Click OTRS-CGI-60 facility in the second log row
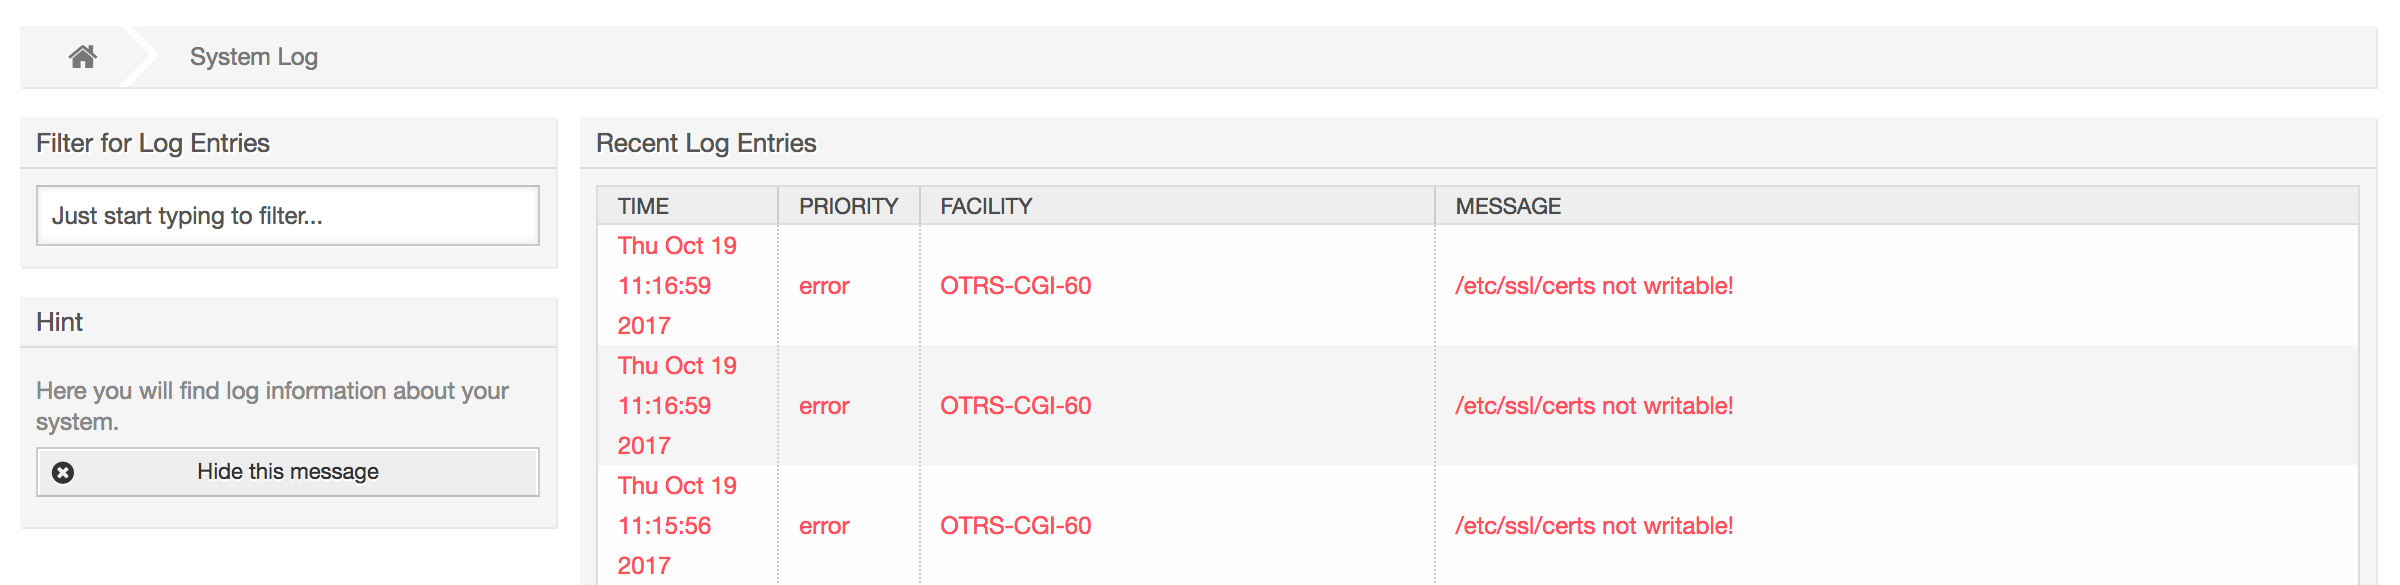2400x585 pixels. (x=1015, y=406)
